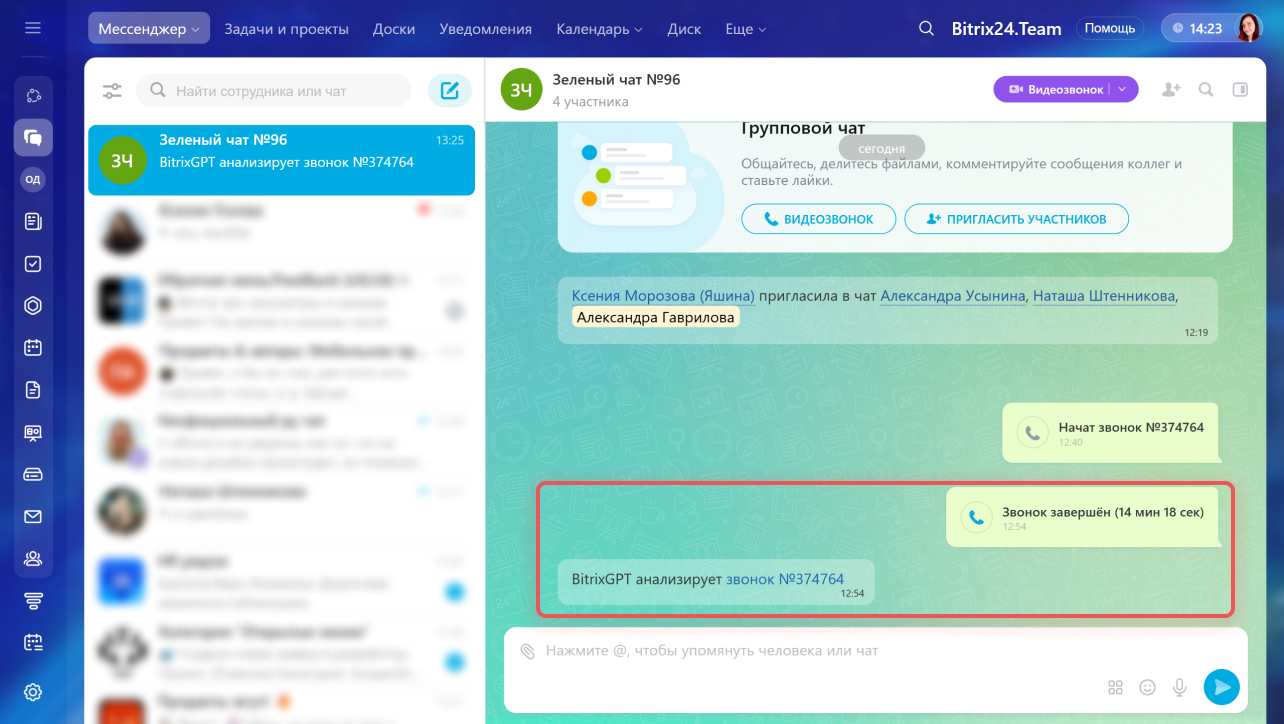Toggle the hamburger main menu
Screen dimensions: 1284x724
tap(33, 28)
